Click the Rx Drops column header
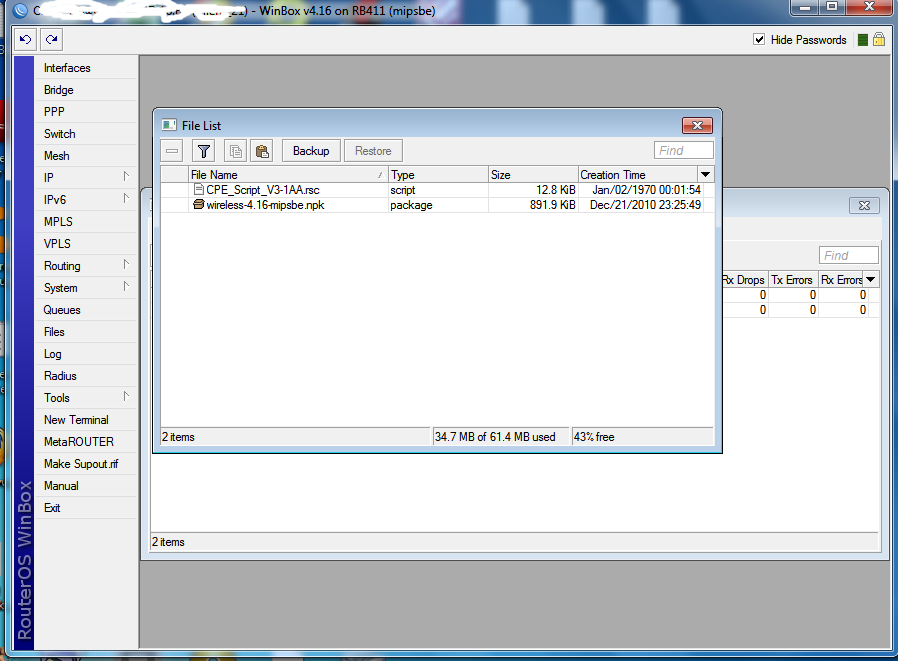 tap(745, 280)
